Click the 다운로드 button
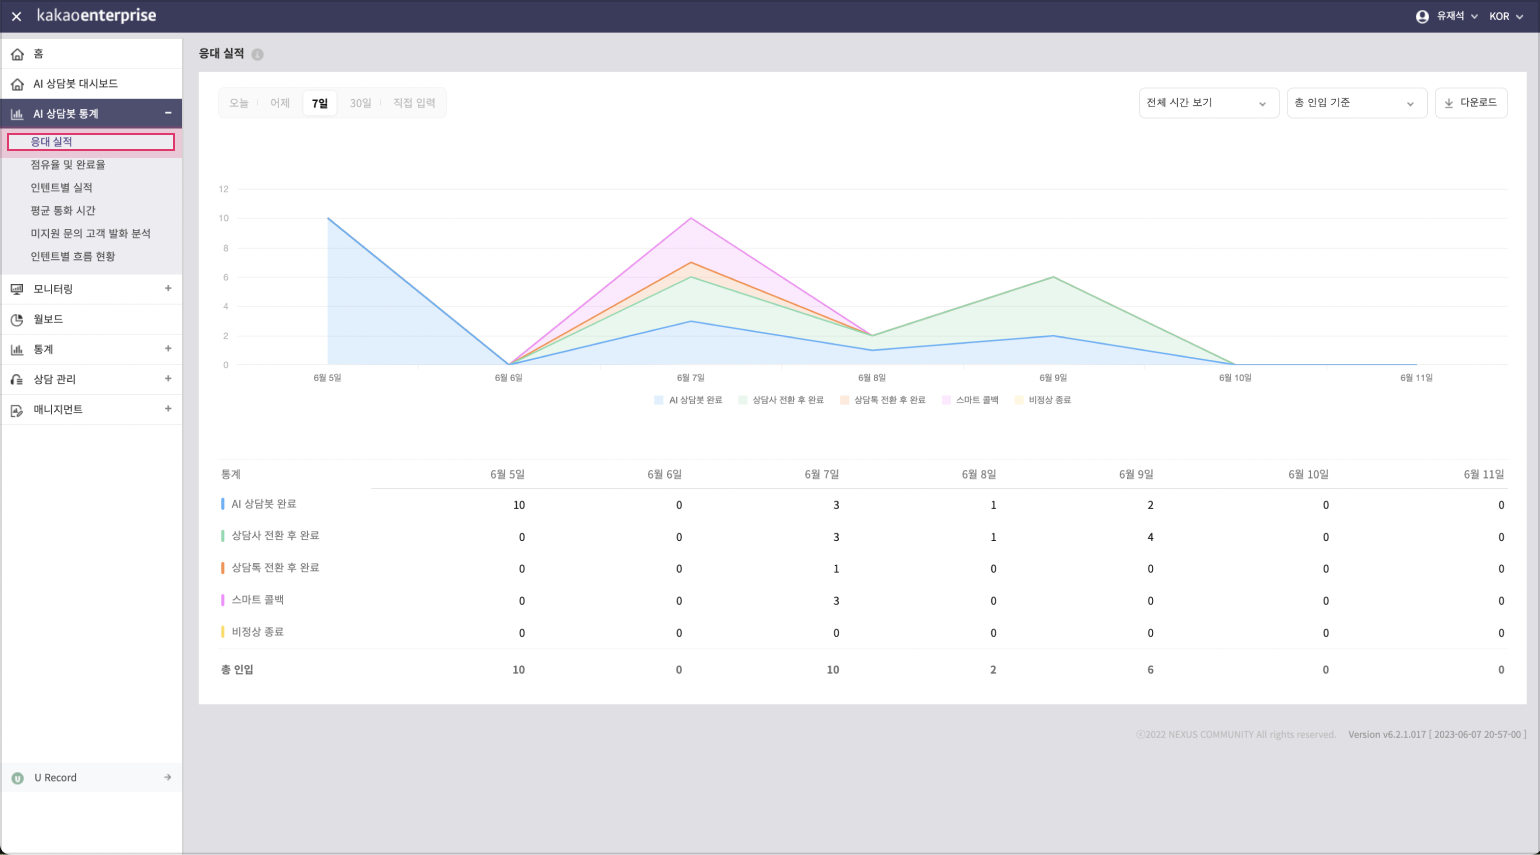The image size is (1540, 855). 1471,103
